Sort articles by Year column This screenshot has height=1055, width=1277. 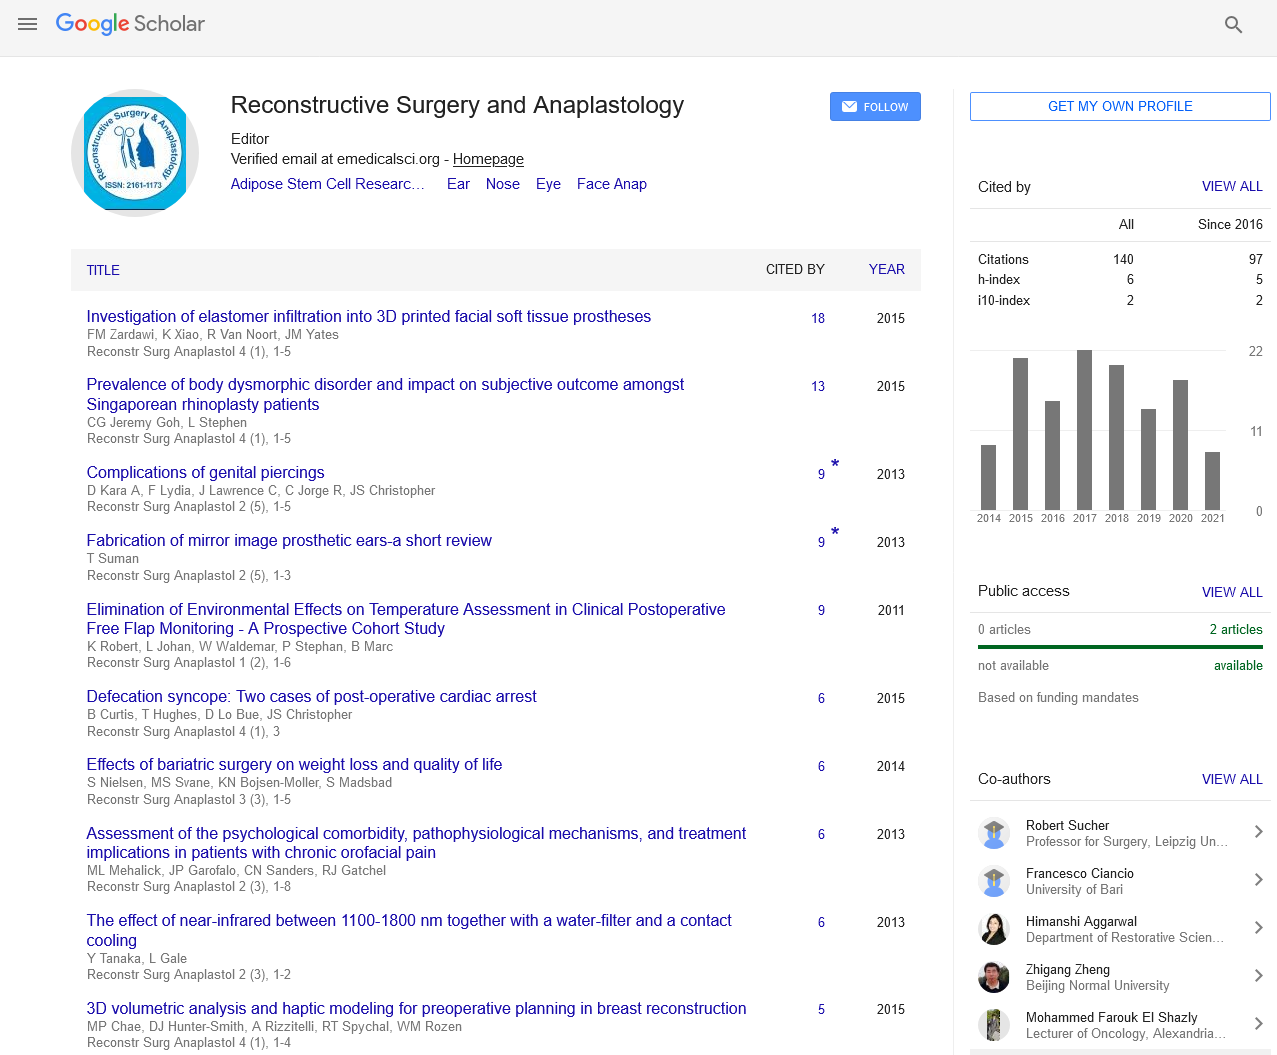click(886, 269)
